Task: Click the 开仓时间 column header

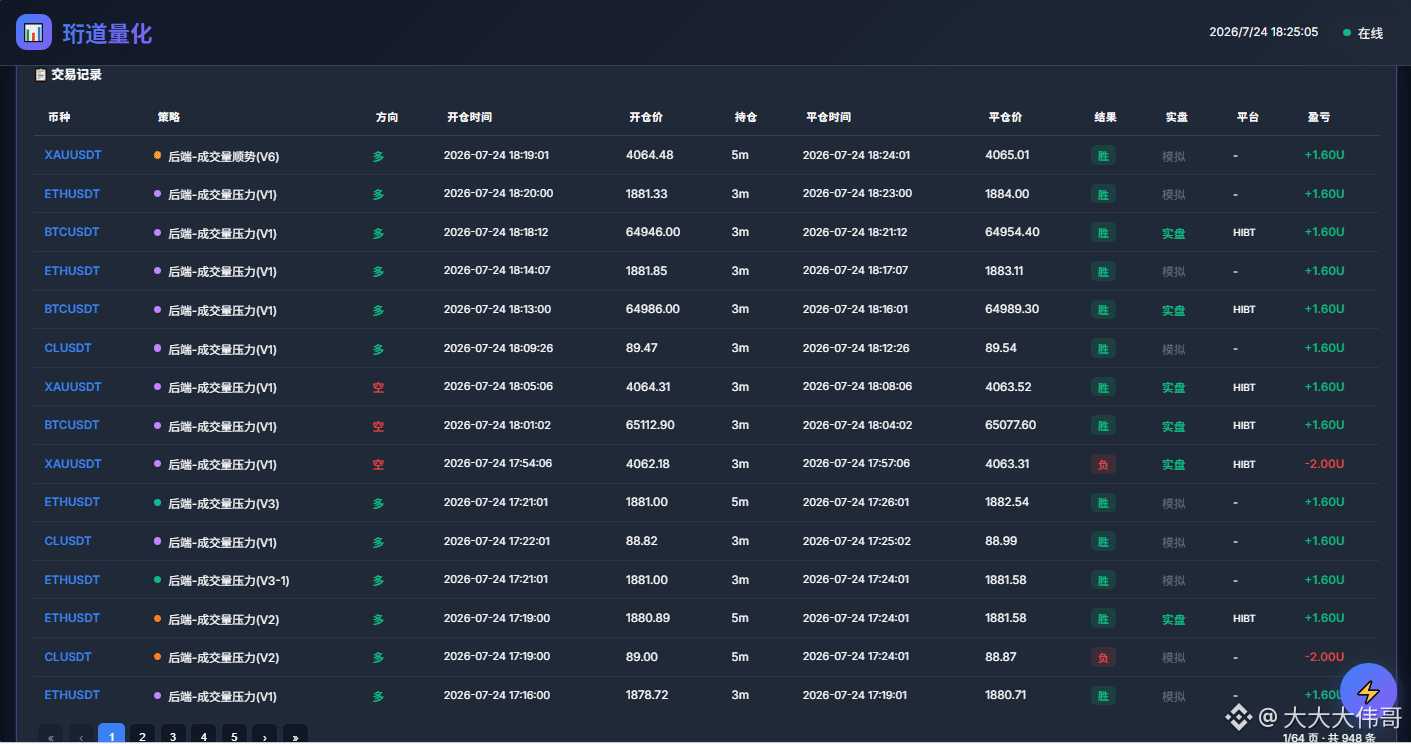Action: point(469,117)
